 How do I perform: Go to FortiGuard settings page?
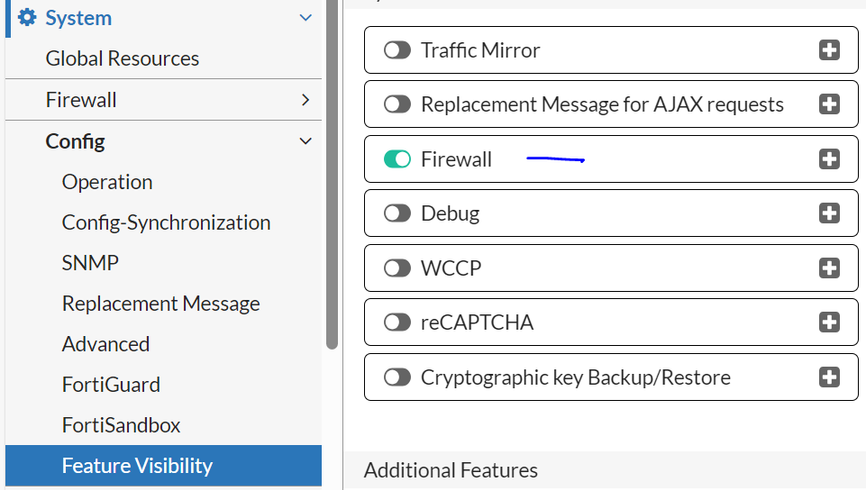tap(111, 385)
